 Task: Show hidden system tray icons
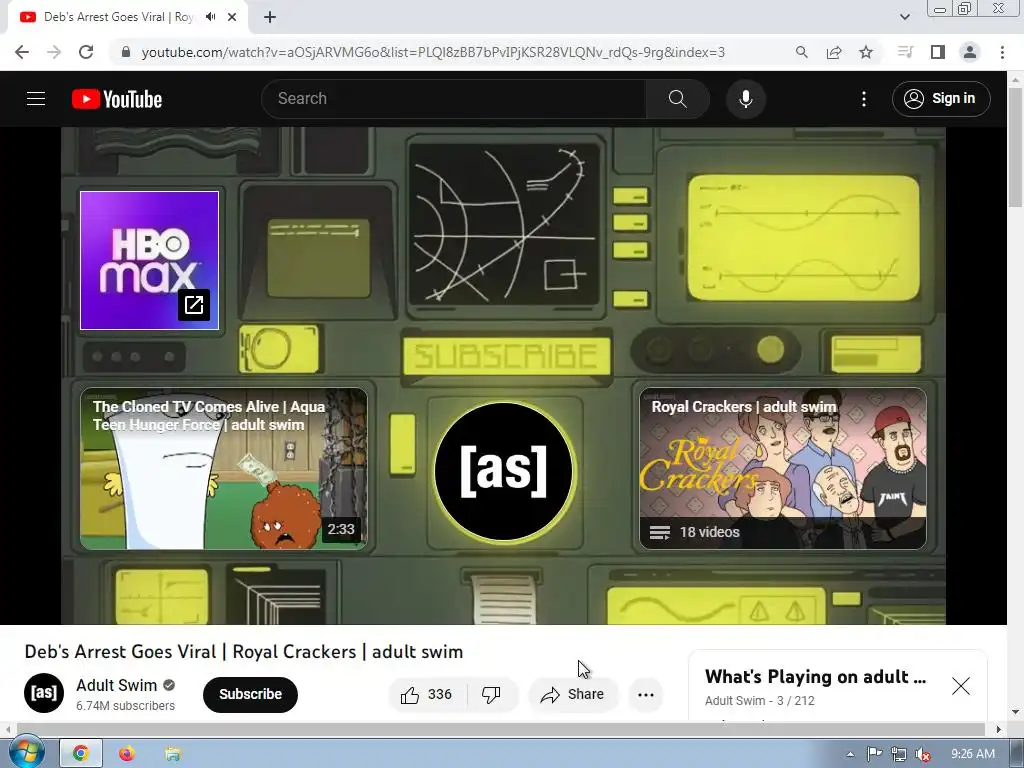pyautogui.click(x=850, y=754)
